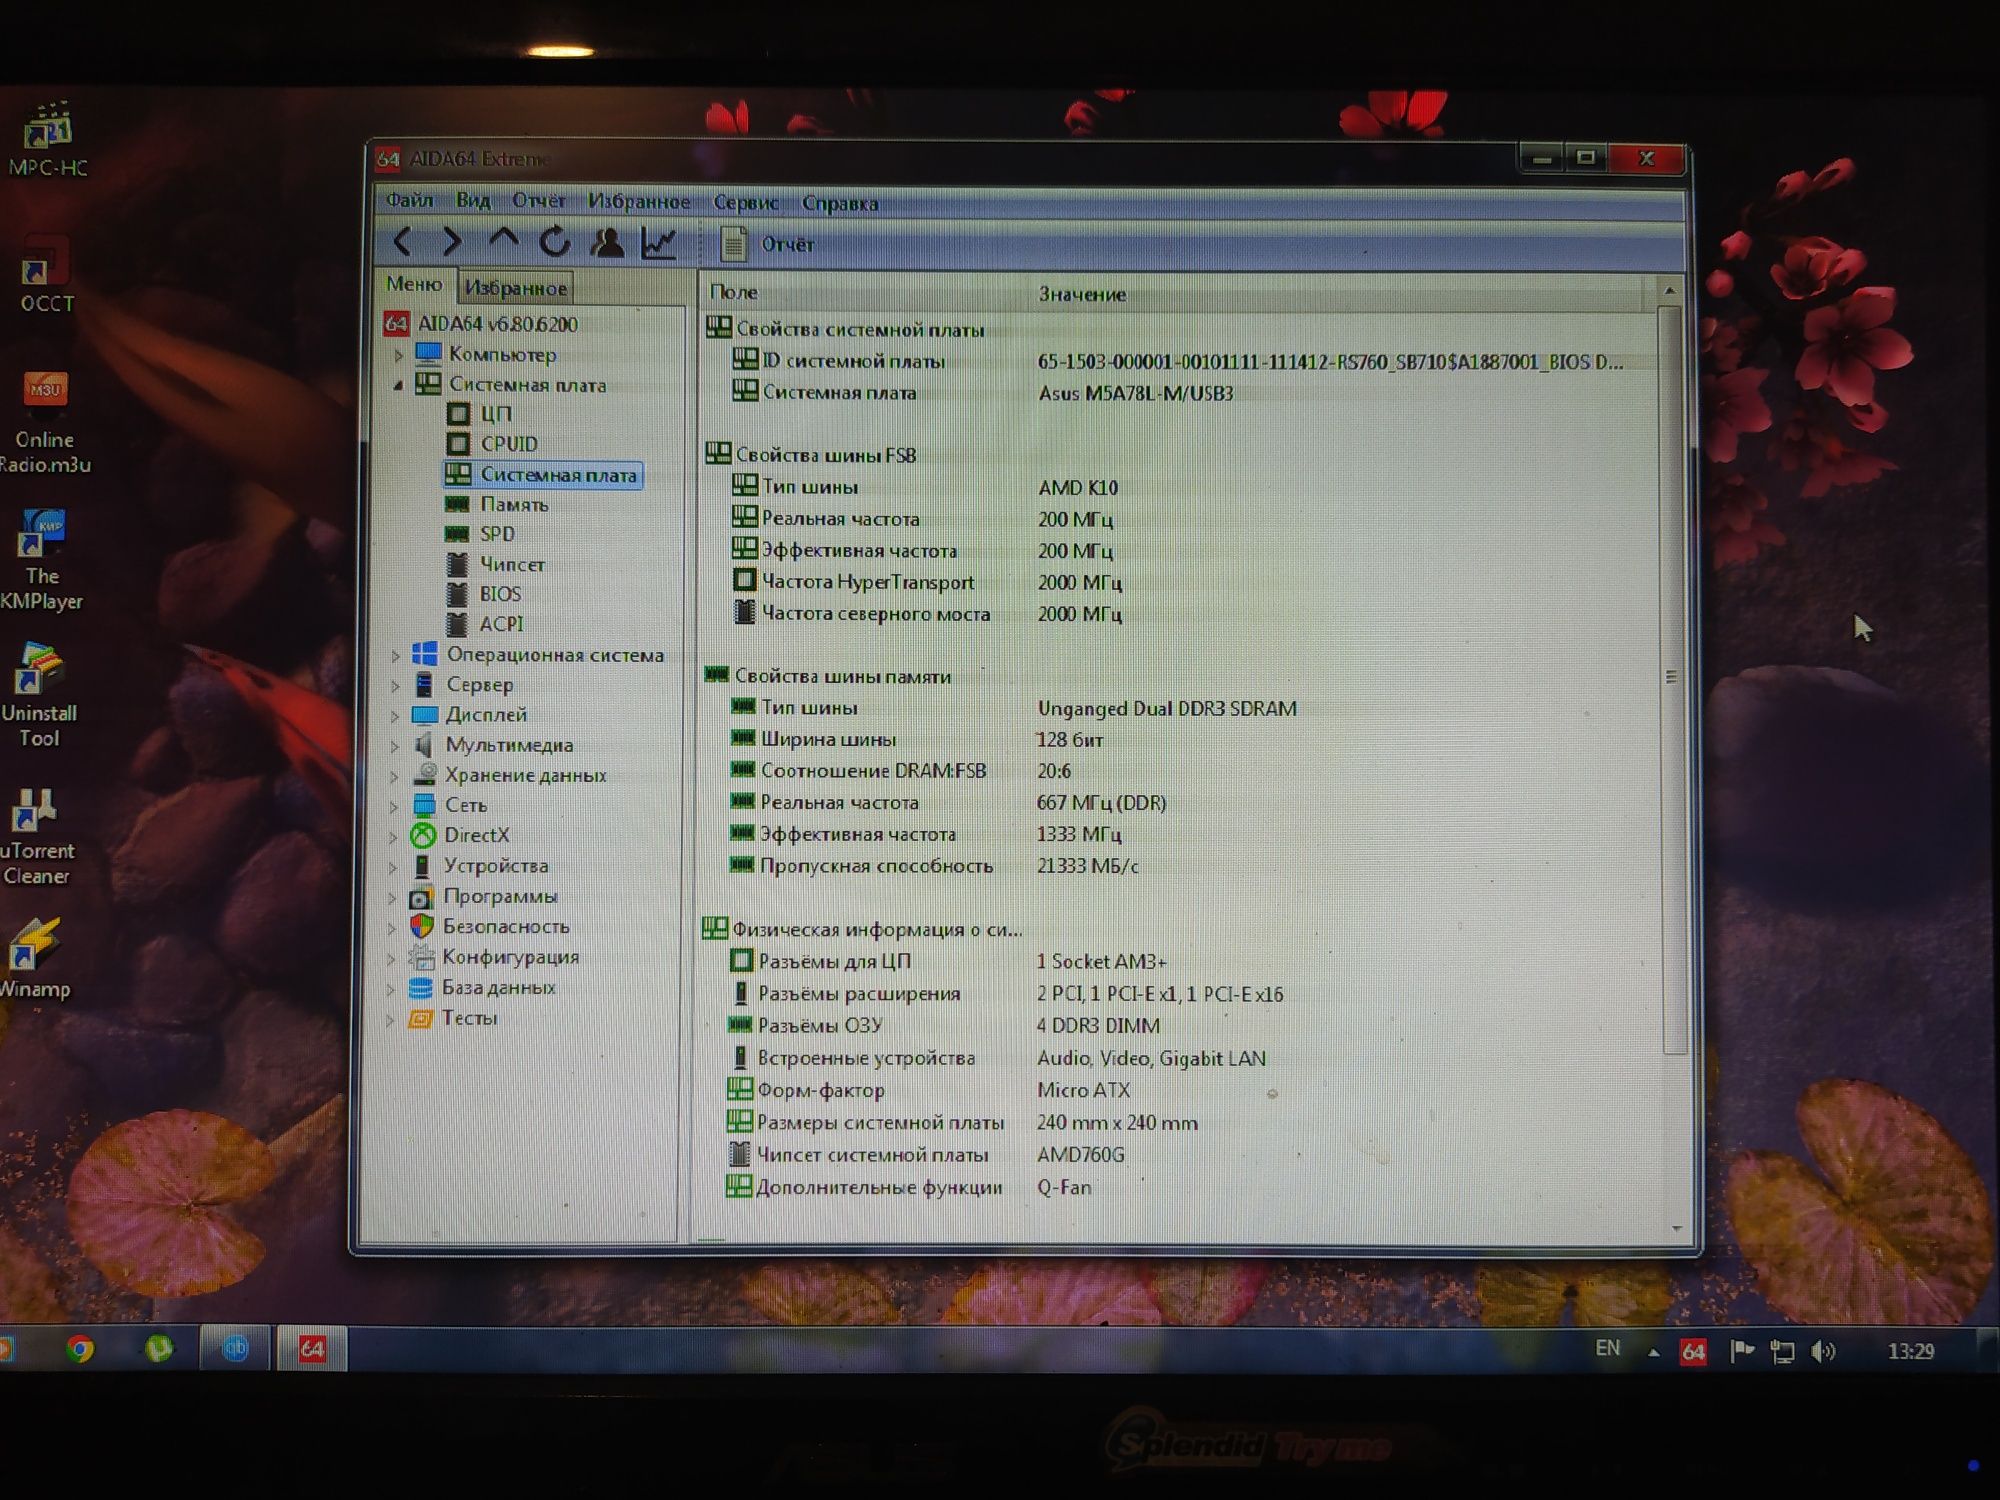Click the up-level arrow in toolbar
Viewport: 2000px width, 1500px height.
(x=503, y=241)
